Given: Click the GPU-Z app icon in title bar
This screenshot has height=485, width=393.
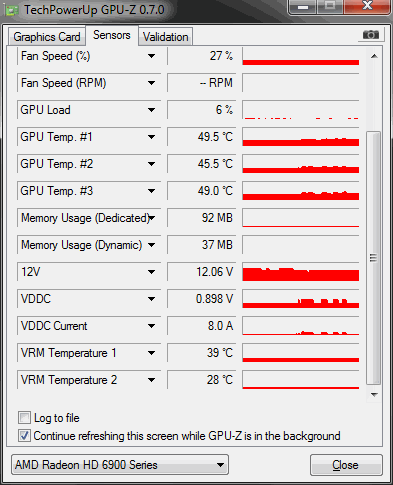Looking at the screenshot, I should [x=12, y=10].
